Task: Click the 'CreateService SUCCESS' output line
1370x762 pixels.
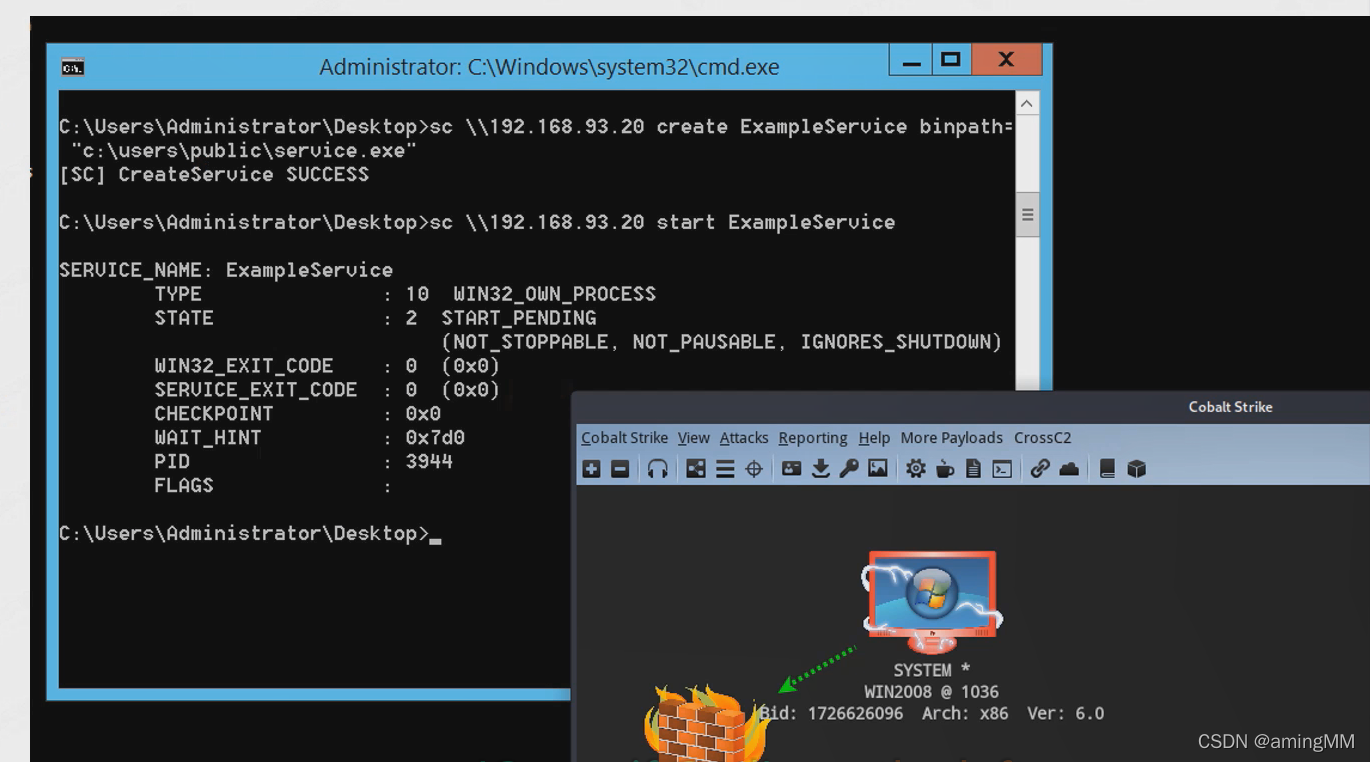Action: (214, 174)
